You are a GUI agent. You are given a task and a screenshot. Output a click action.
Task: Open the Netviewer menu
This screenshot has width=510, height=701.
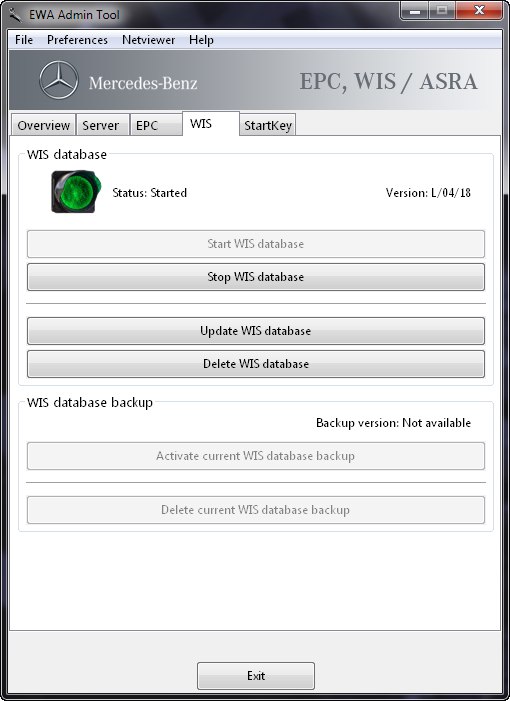(148, 40)
